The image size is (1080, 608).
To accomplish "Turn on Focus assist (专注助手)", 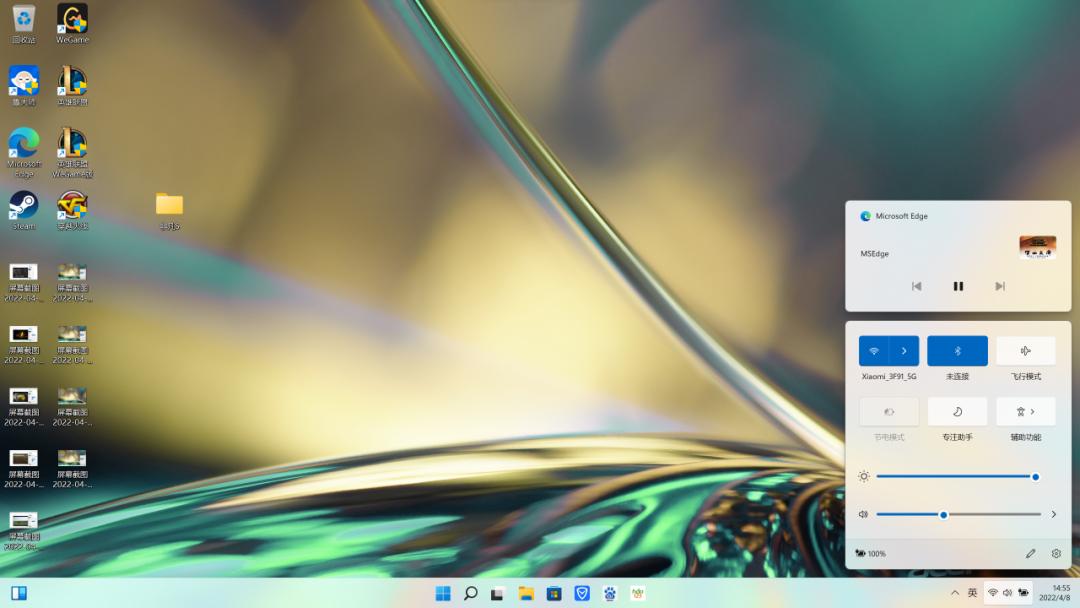I will tap(957, 411).
